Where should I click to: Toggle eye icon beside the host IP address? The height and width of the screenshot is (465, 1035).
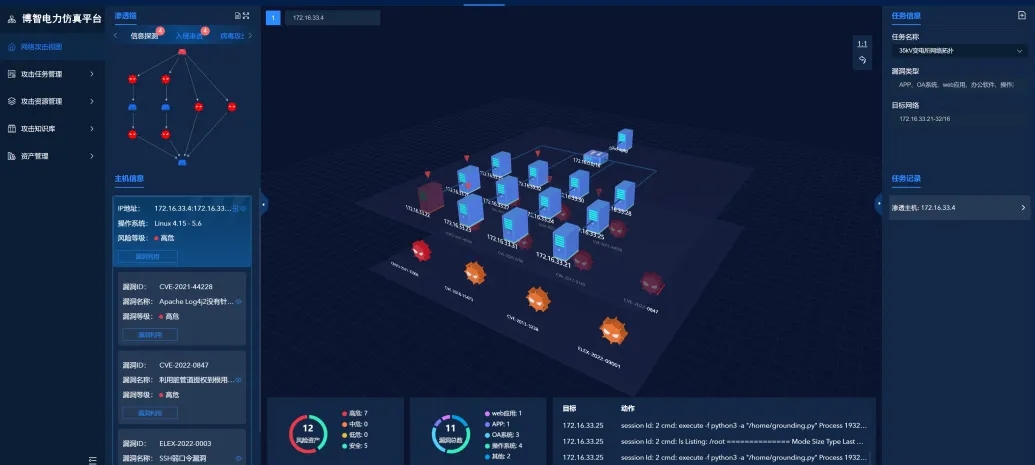tap(240, 208)
